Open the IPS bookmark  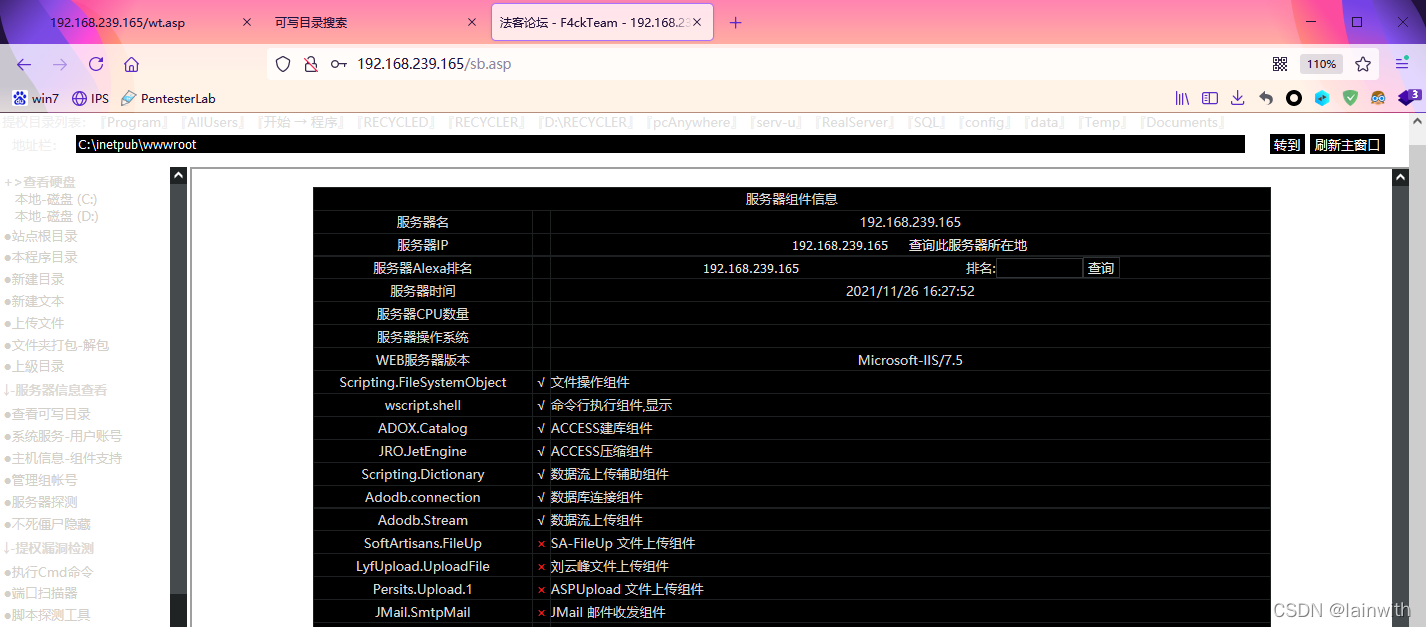[x=90, y=99]
